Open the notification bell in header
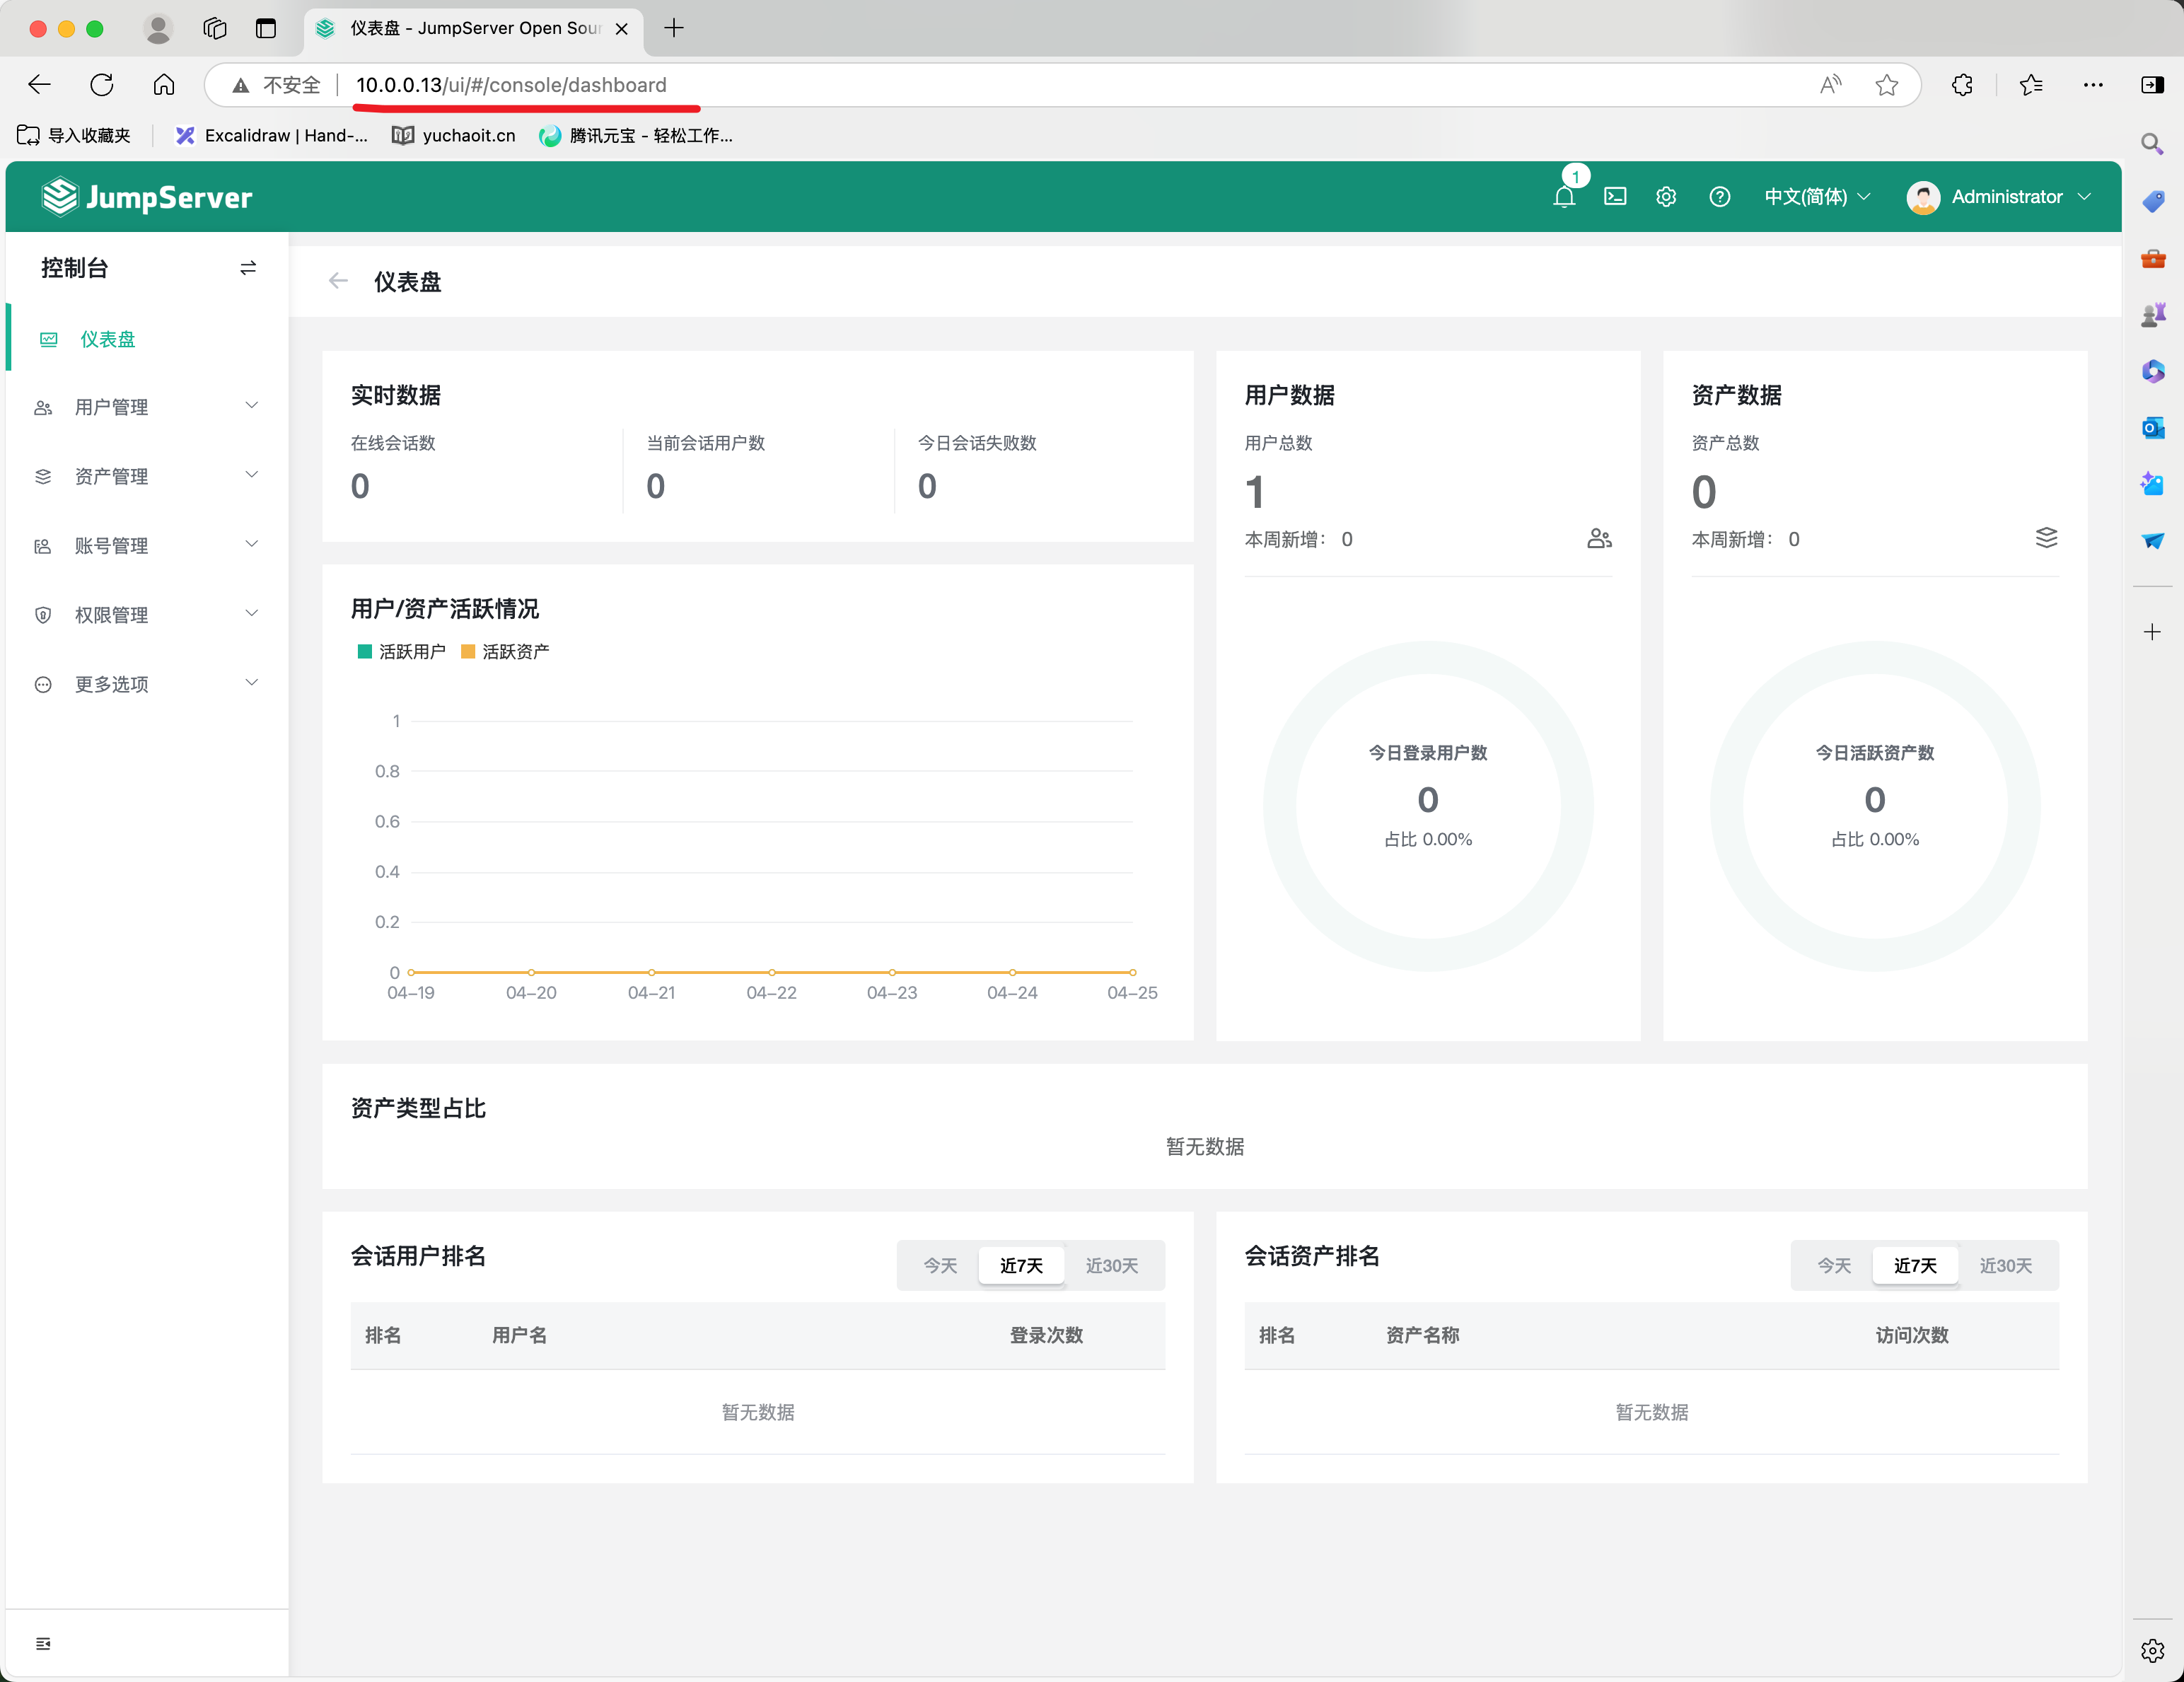2184x1682 pixels. (x=1564, y=197)
